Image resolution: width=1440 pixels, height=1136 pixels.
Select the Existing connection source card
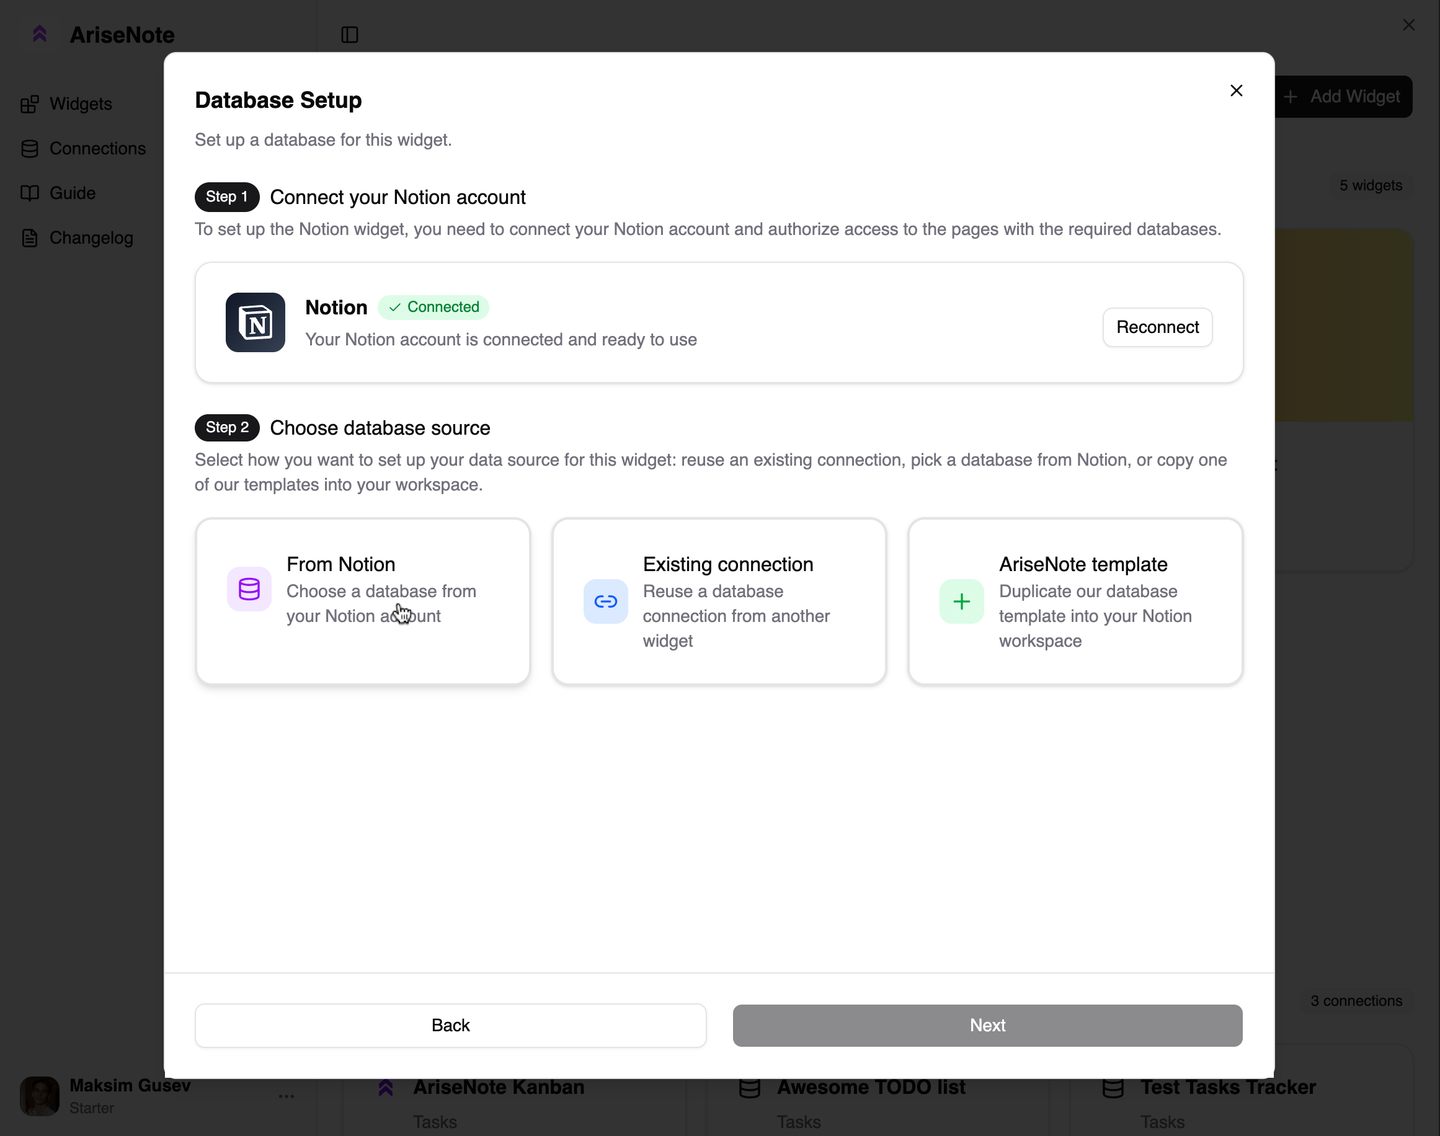pos(719,601)
